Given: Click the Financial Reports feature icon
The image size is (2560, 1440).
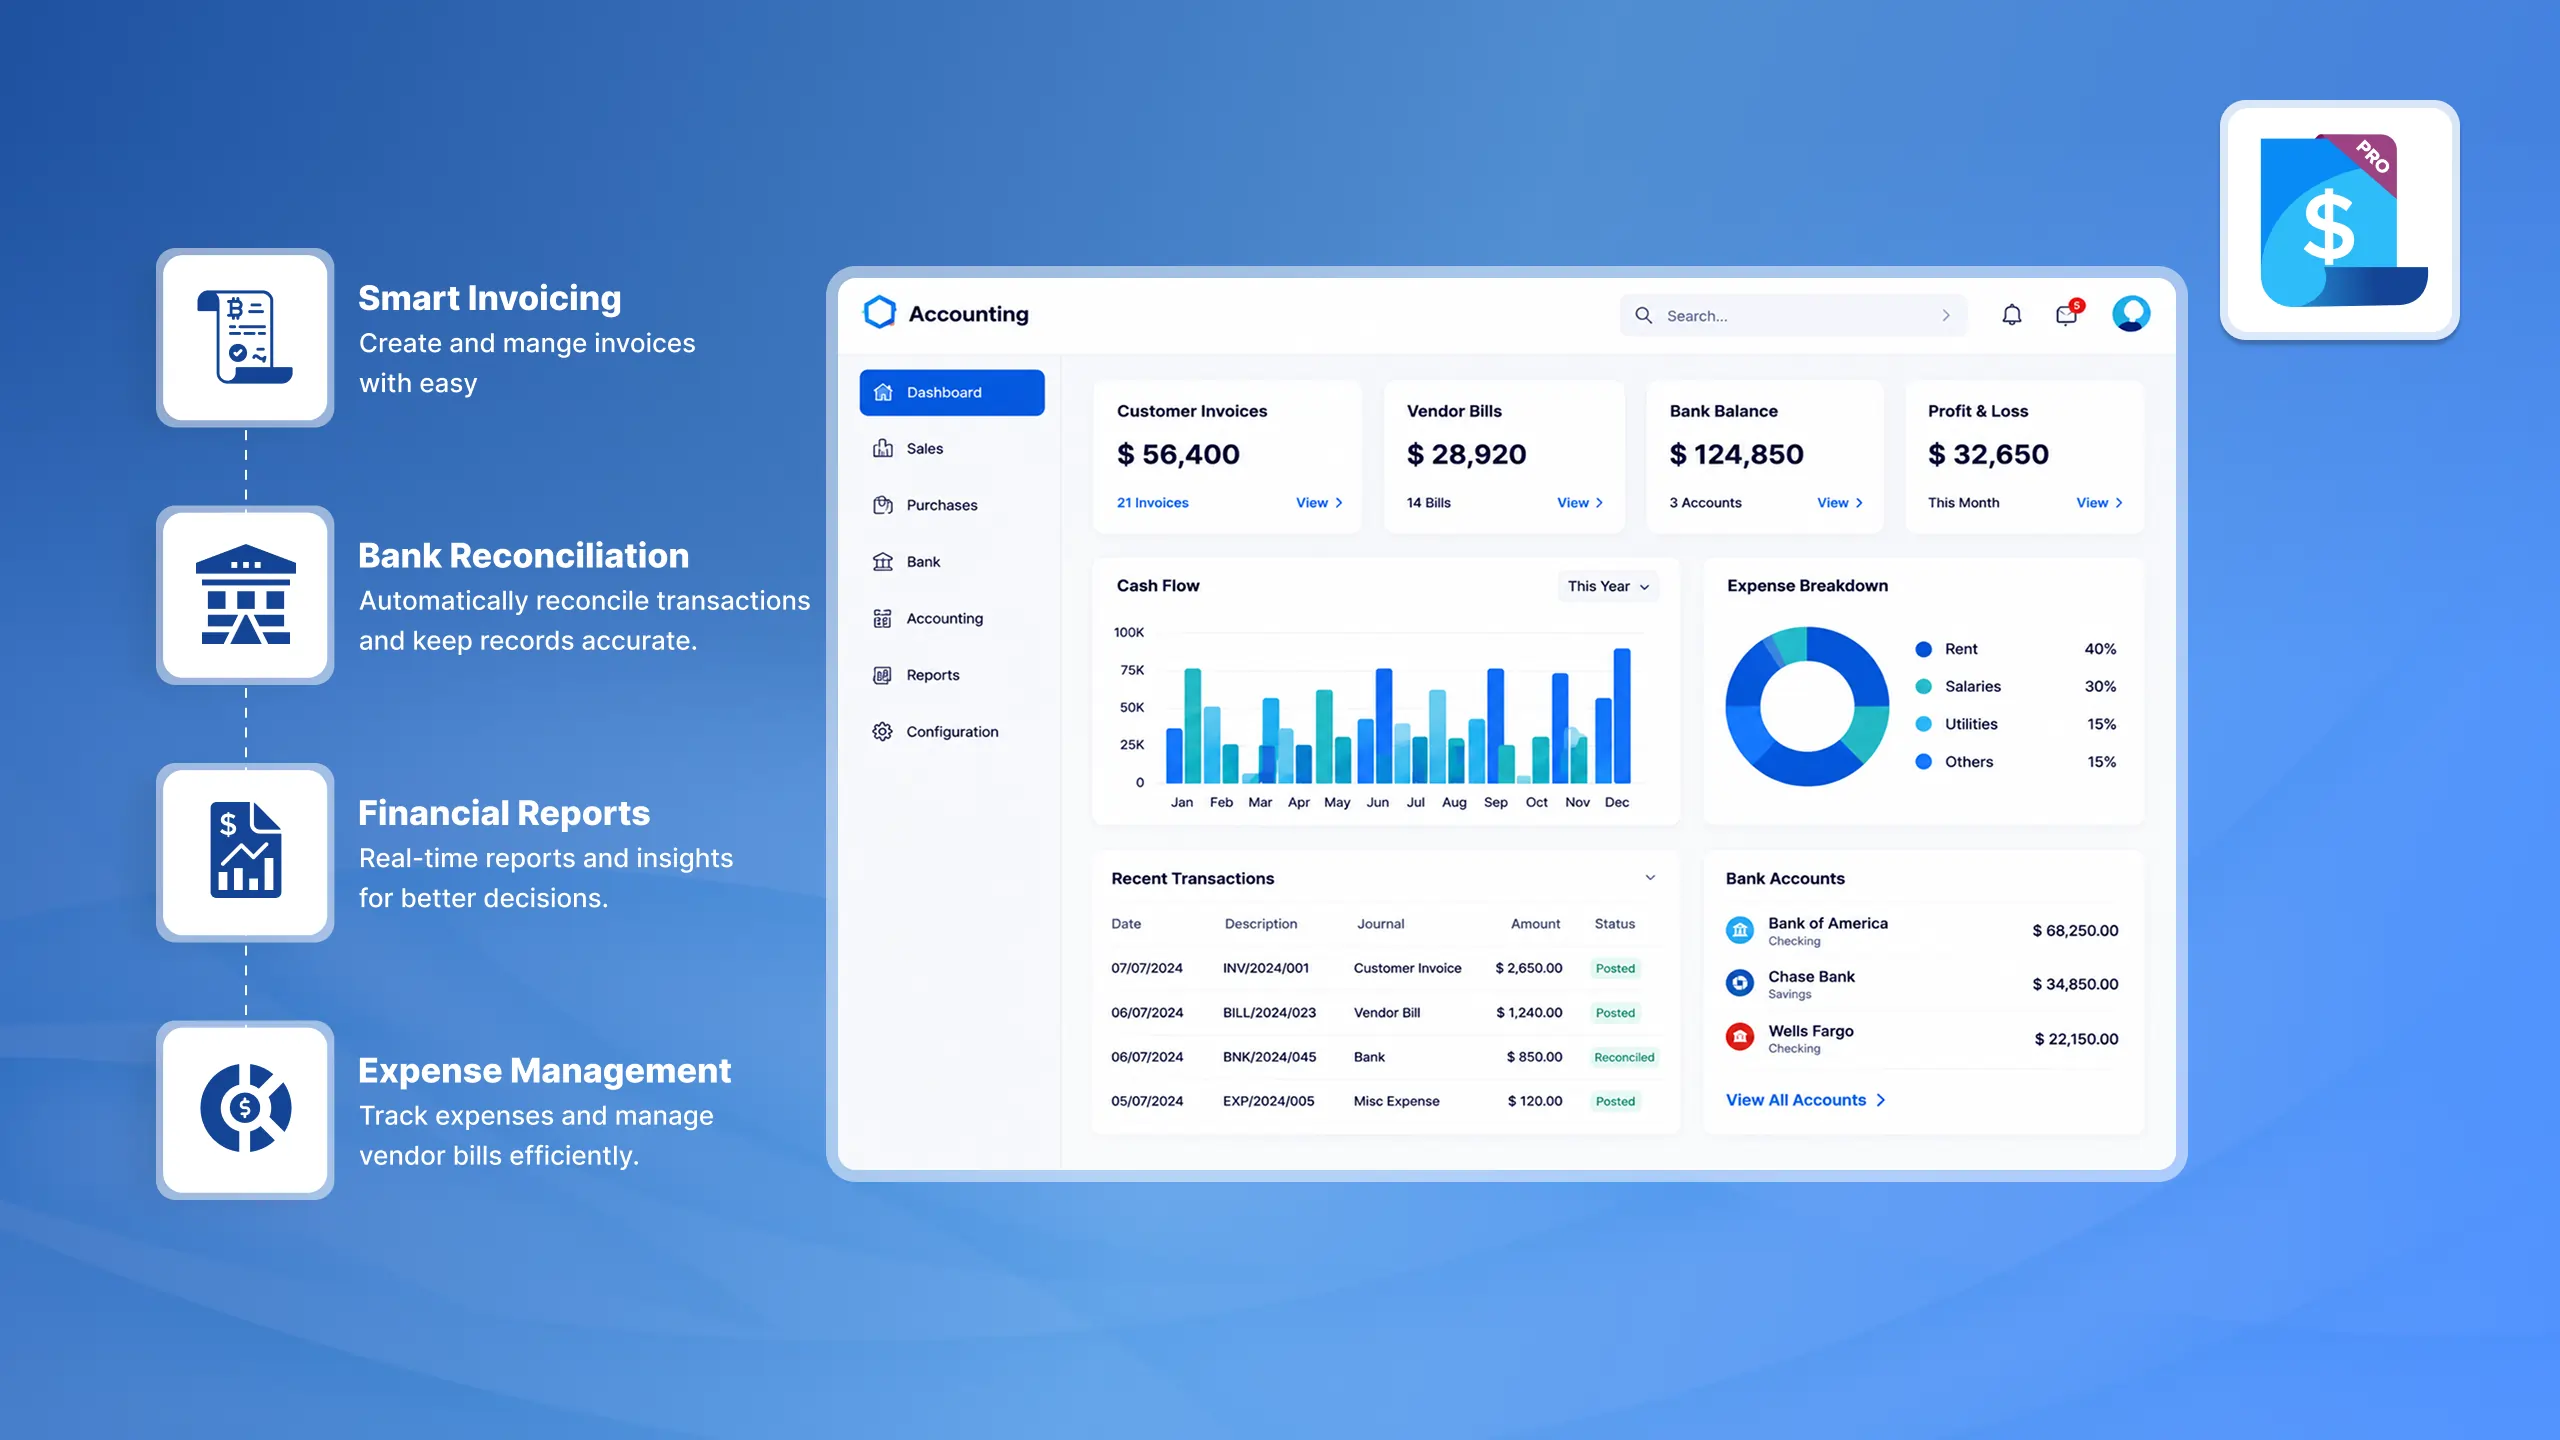Looking at the screenshot, I should pos(245,852).
